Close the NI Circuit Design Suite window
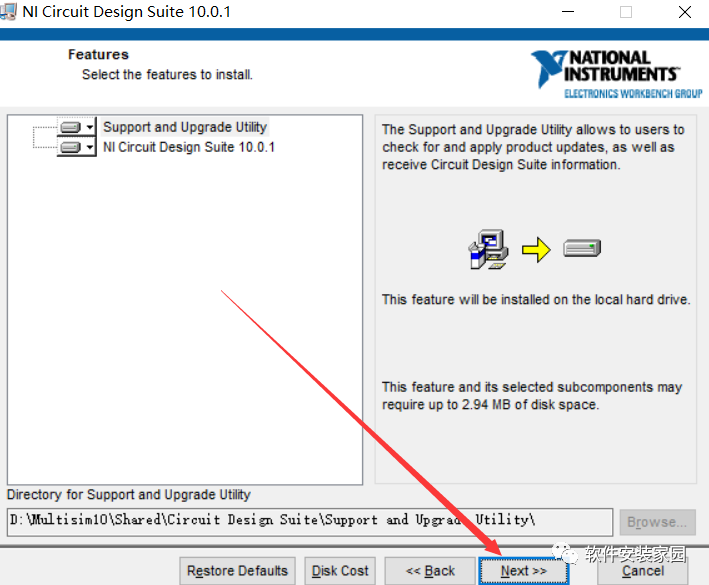The width and height of the screenshot is (709, 585). [685, 12]
